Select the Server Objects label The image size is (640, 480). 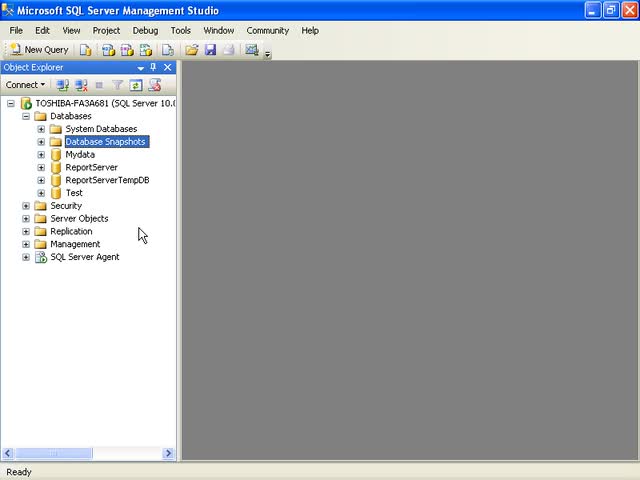[x=79, y=219]
